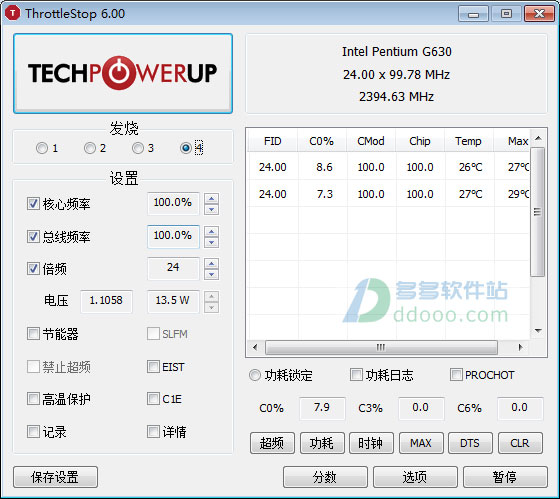This screenshot has height=499, width=560.
Task: Click the 核心频率 100.0% value field
Action: pos(173,203)
